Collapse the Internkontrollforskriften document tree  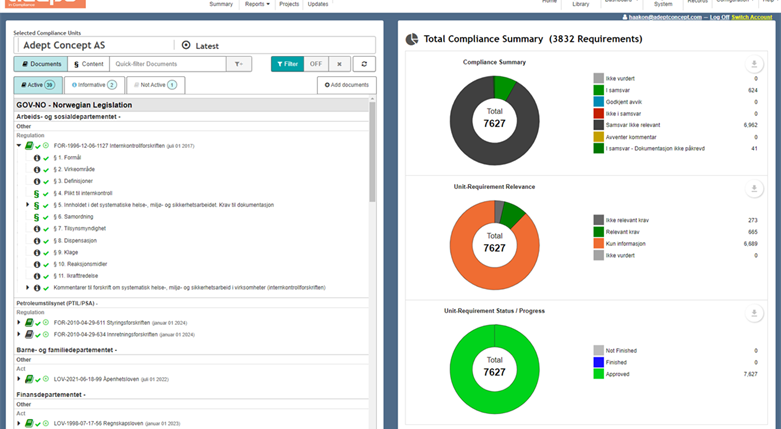click(x=19, y=145)
